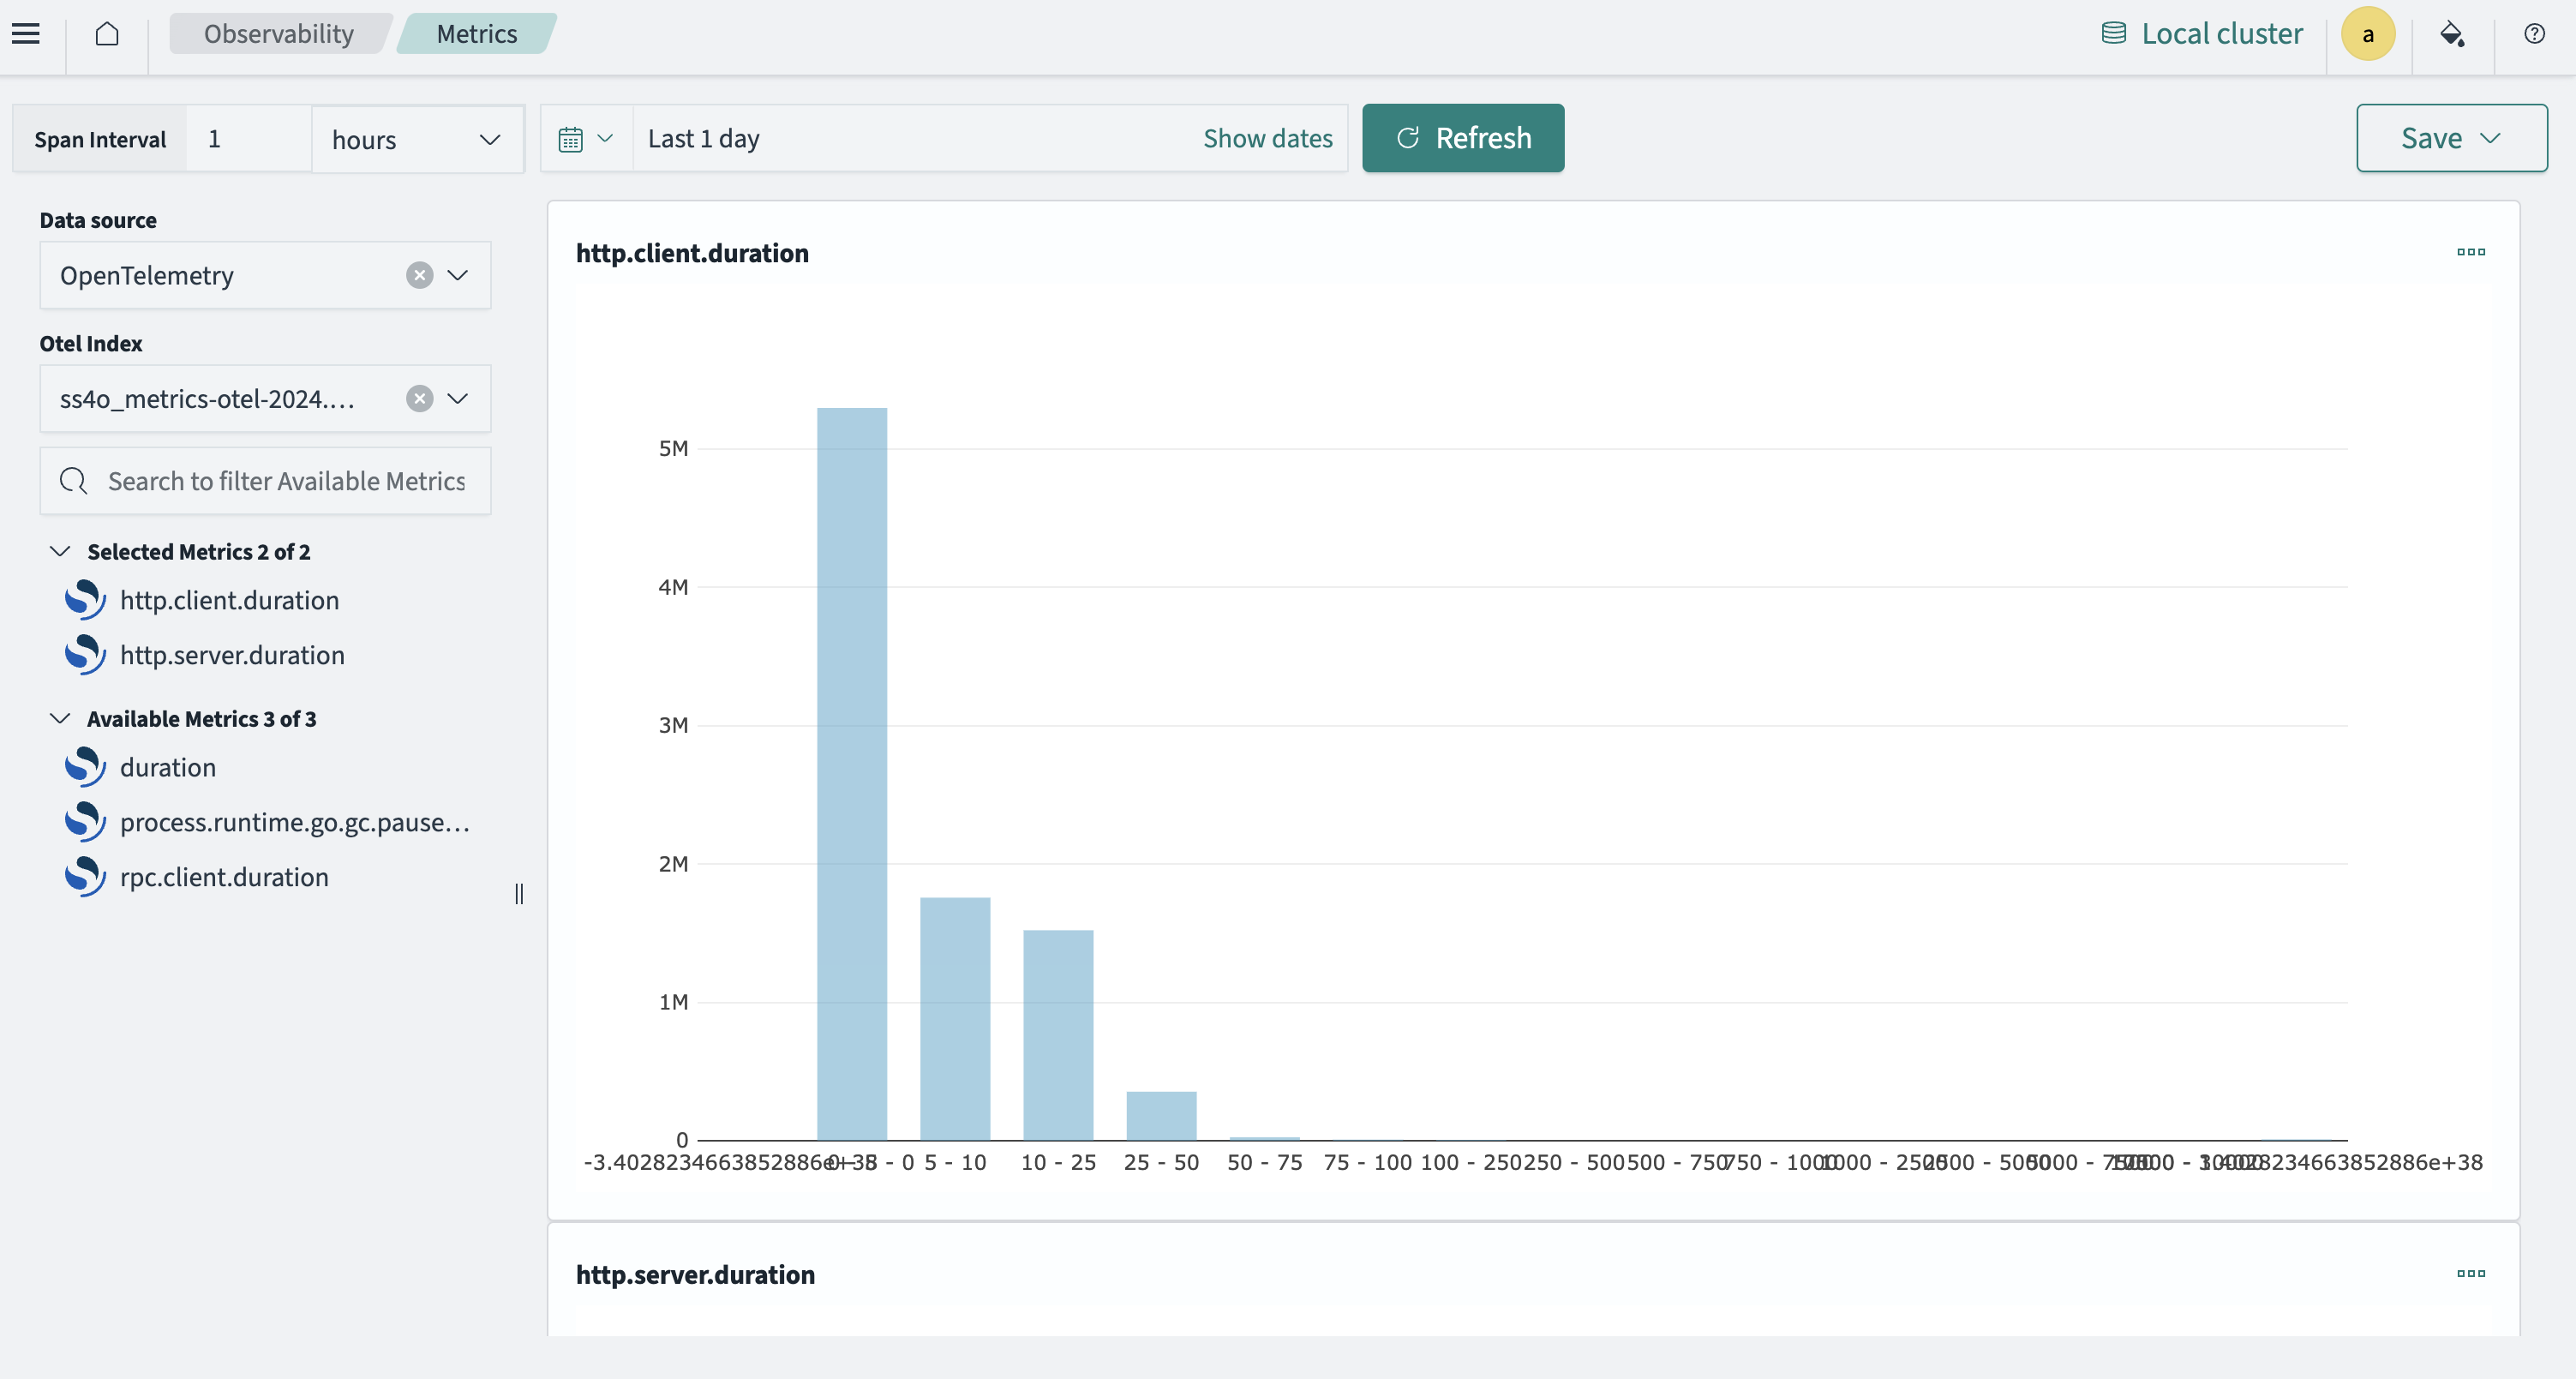Click the help question mark icon
Viewport: 2576px width, 1379px height.
[x=2535, y=33]
